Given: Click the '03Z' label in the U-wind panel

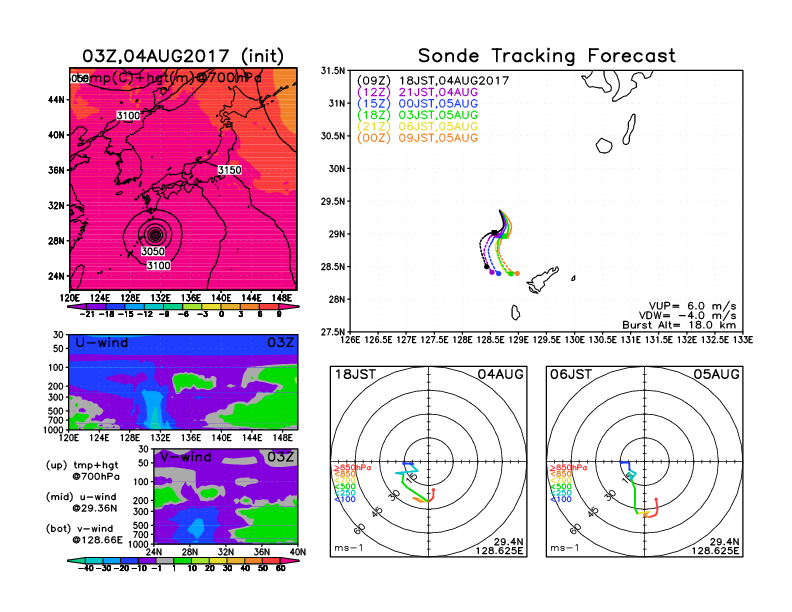Looking at the screenshot, I should [x=280, y=343].
